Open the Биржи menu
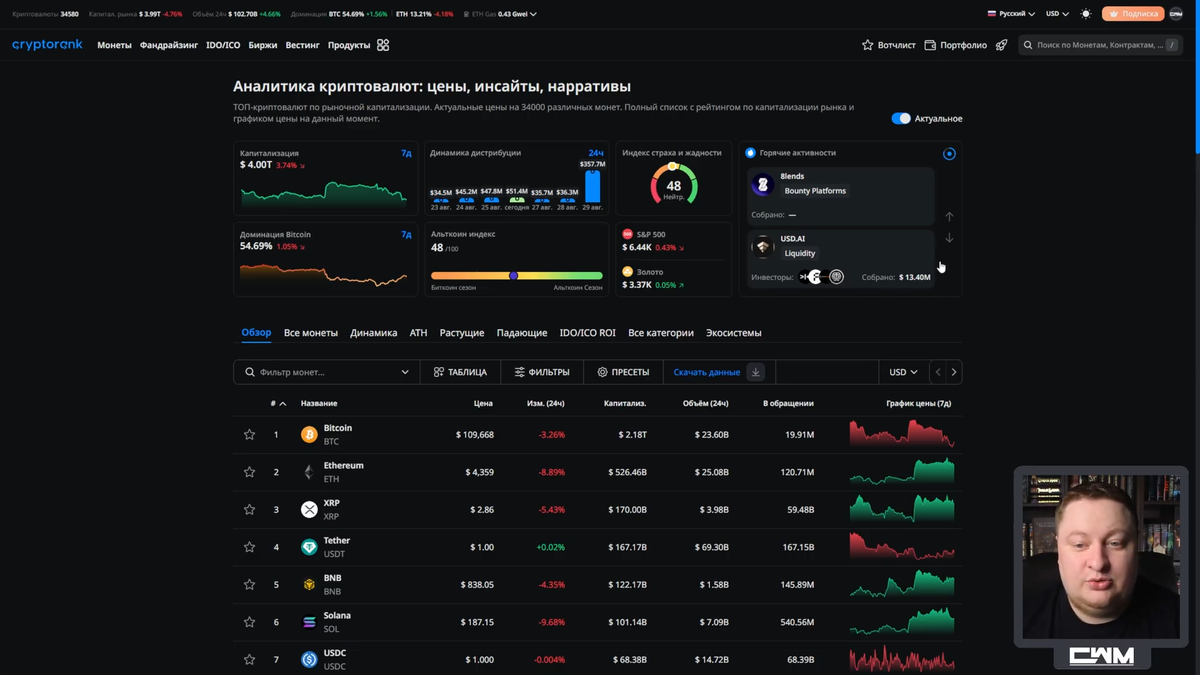Screen dimensions: 1200x675 click(263, 45)
